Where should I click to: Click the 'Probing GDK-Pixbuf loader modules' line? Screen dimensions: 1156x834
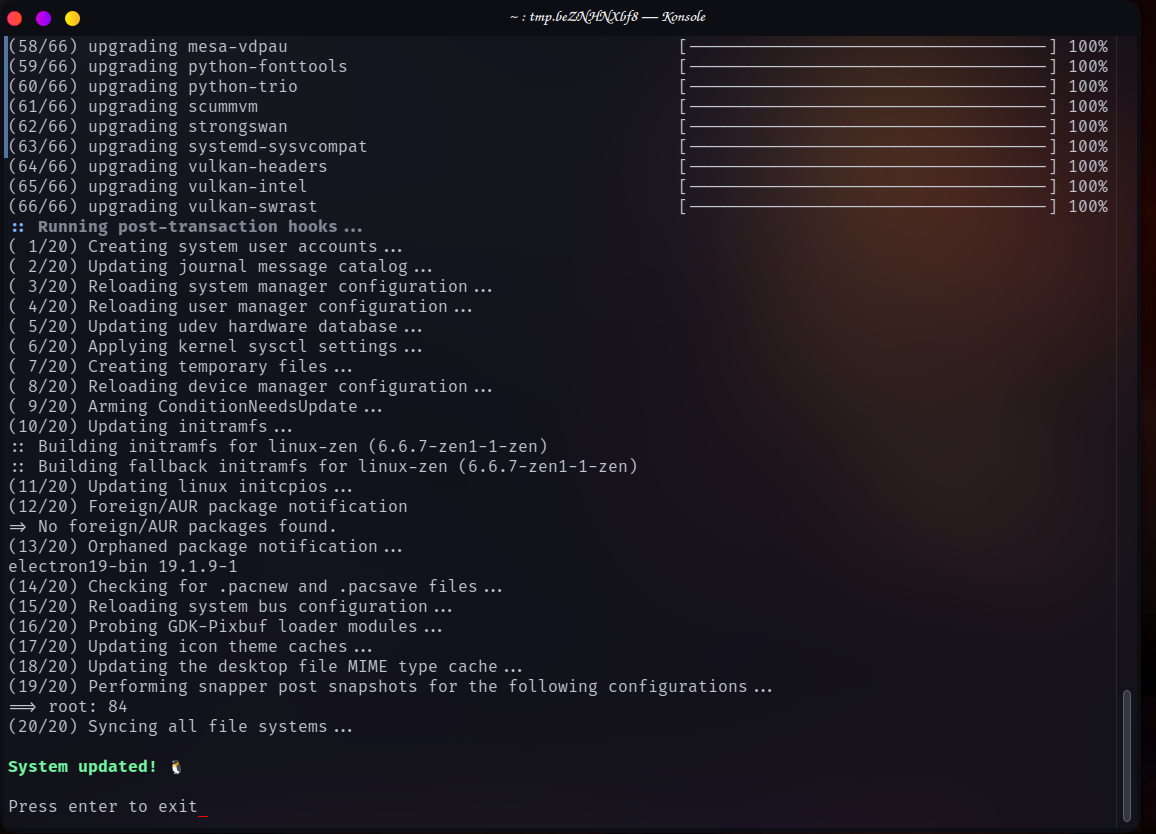coord(226,626)
